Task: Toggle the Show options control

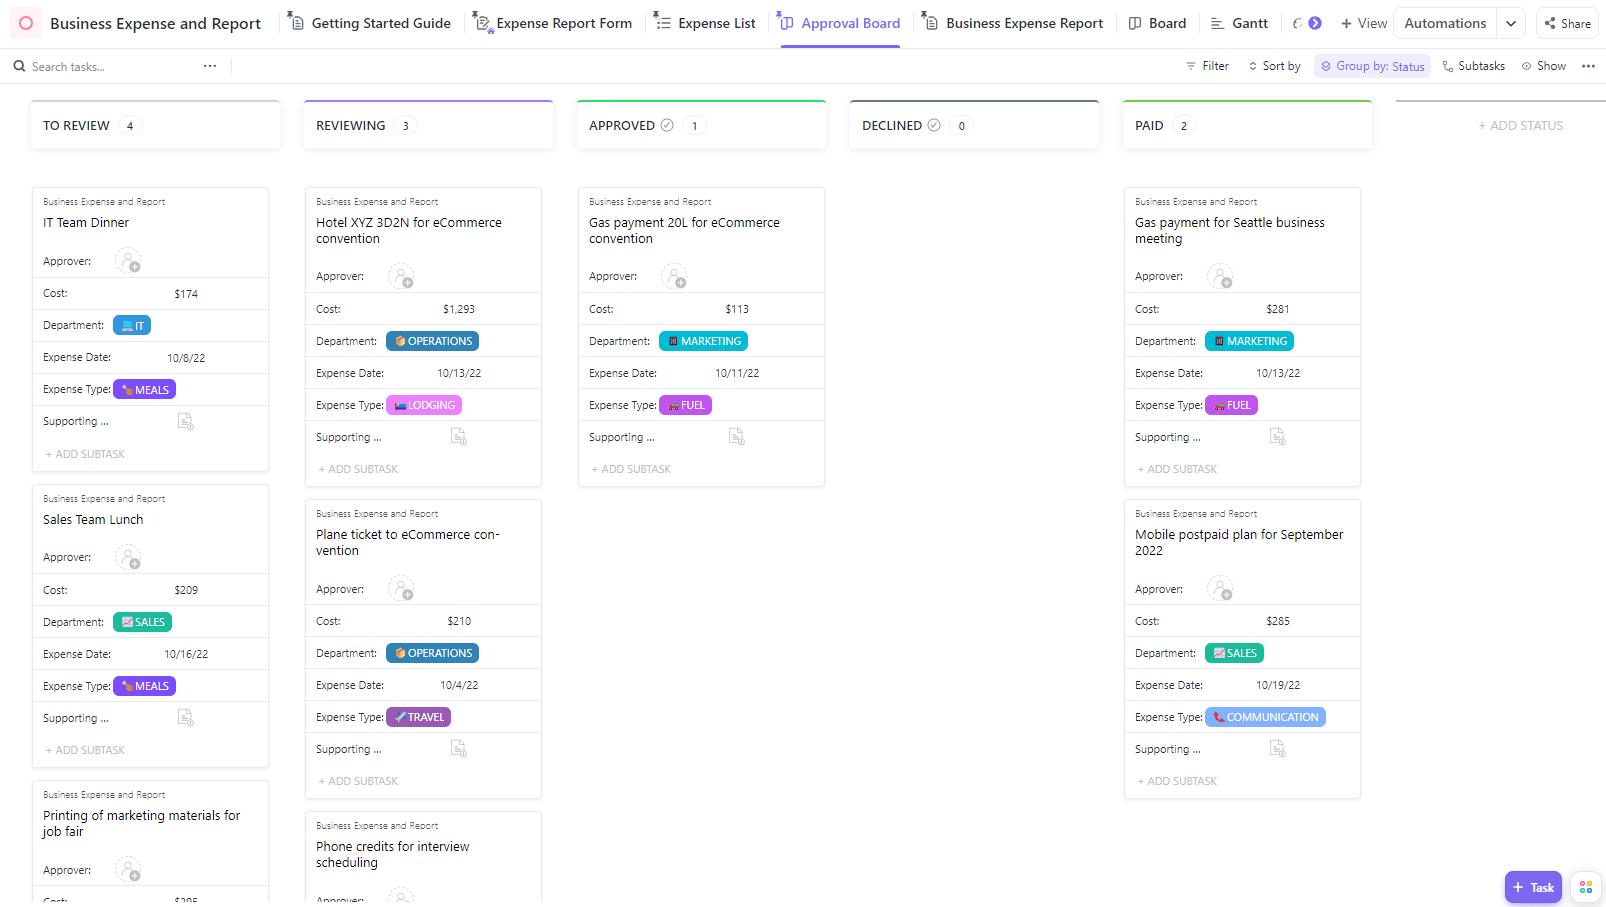Action: [x=1544, y=66]
